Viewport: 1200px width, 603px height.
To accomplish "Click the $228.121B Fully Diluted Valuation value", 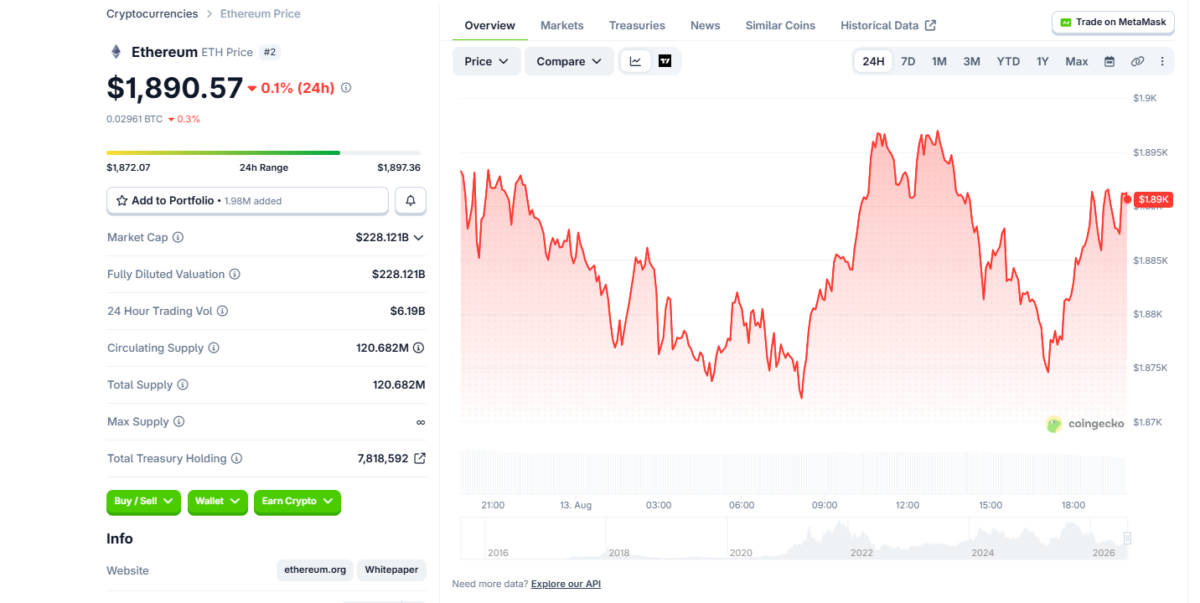I will 399,274.
